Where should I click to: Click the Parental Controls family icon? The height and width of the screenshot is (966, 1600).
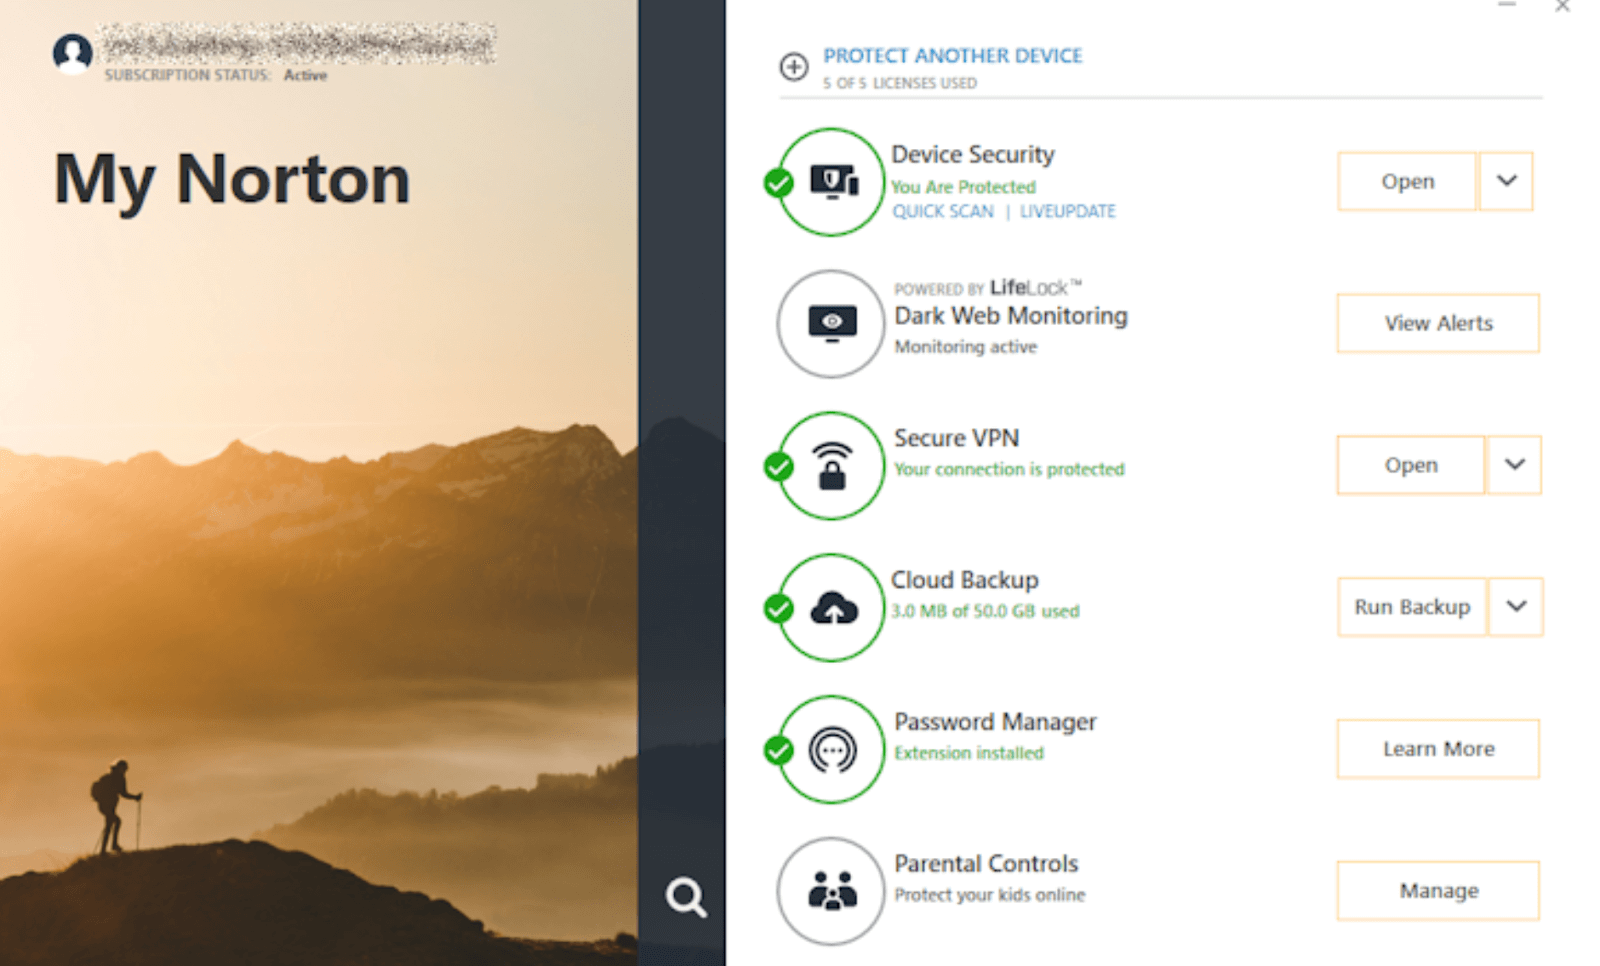(x=831, y=891)
